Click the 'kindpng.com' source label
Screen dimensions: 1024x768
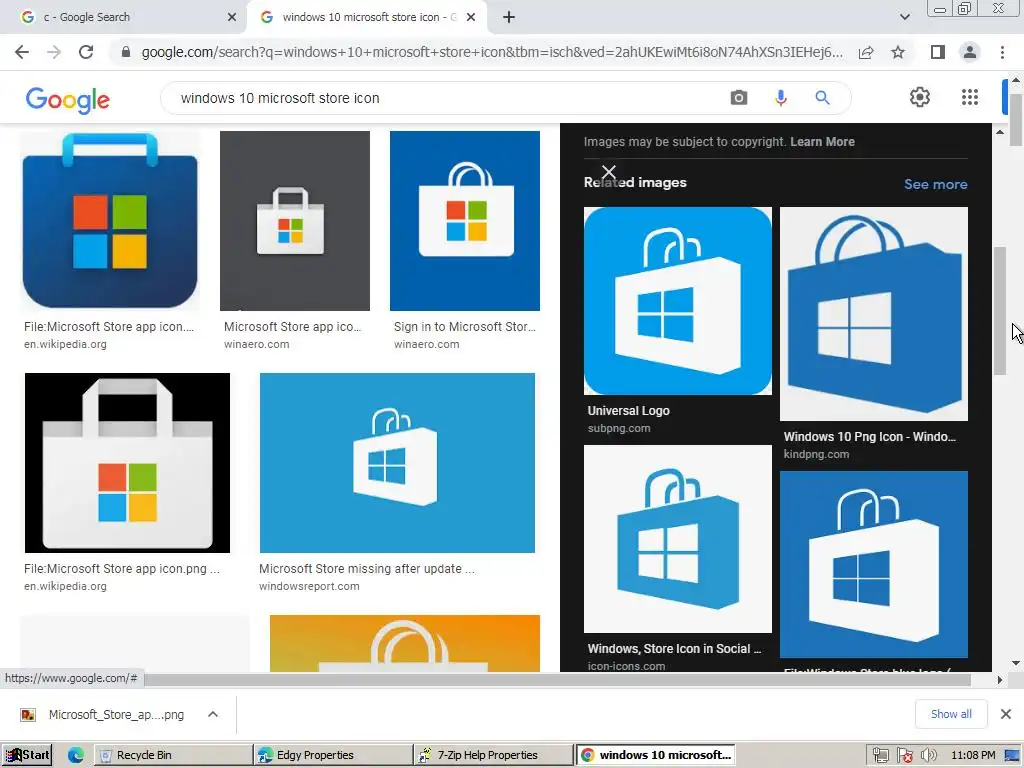click(x=816, y=454)
